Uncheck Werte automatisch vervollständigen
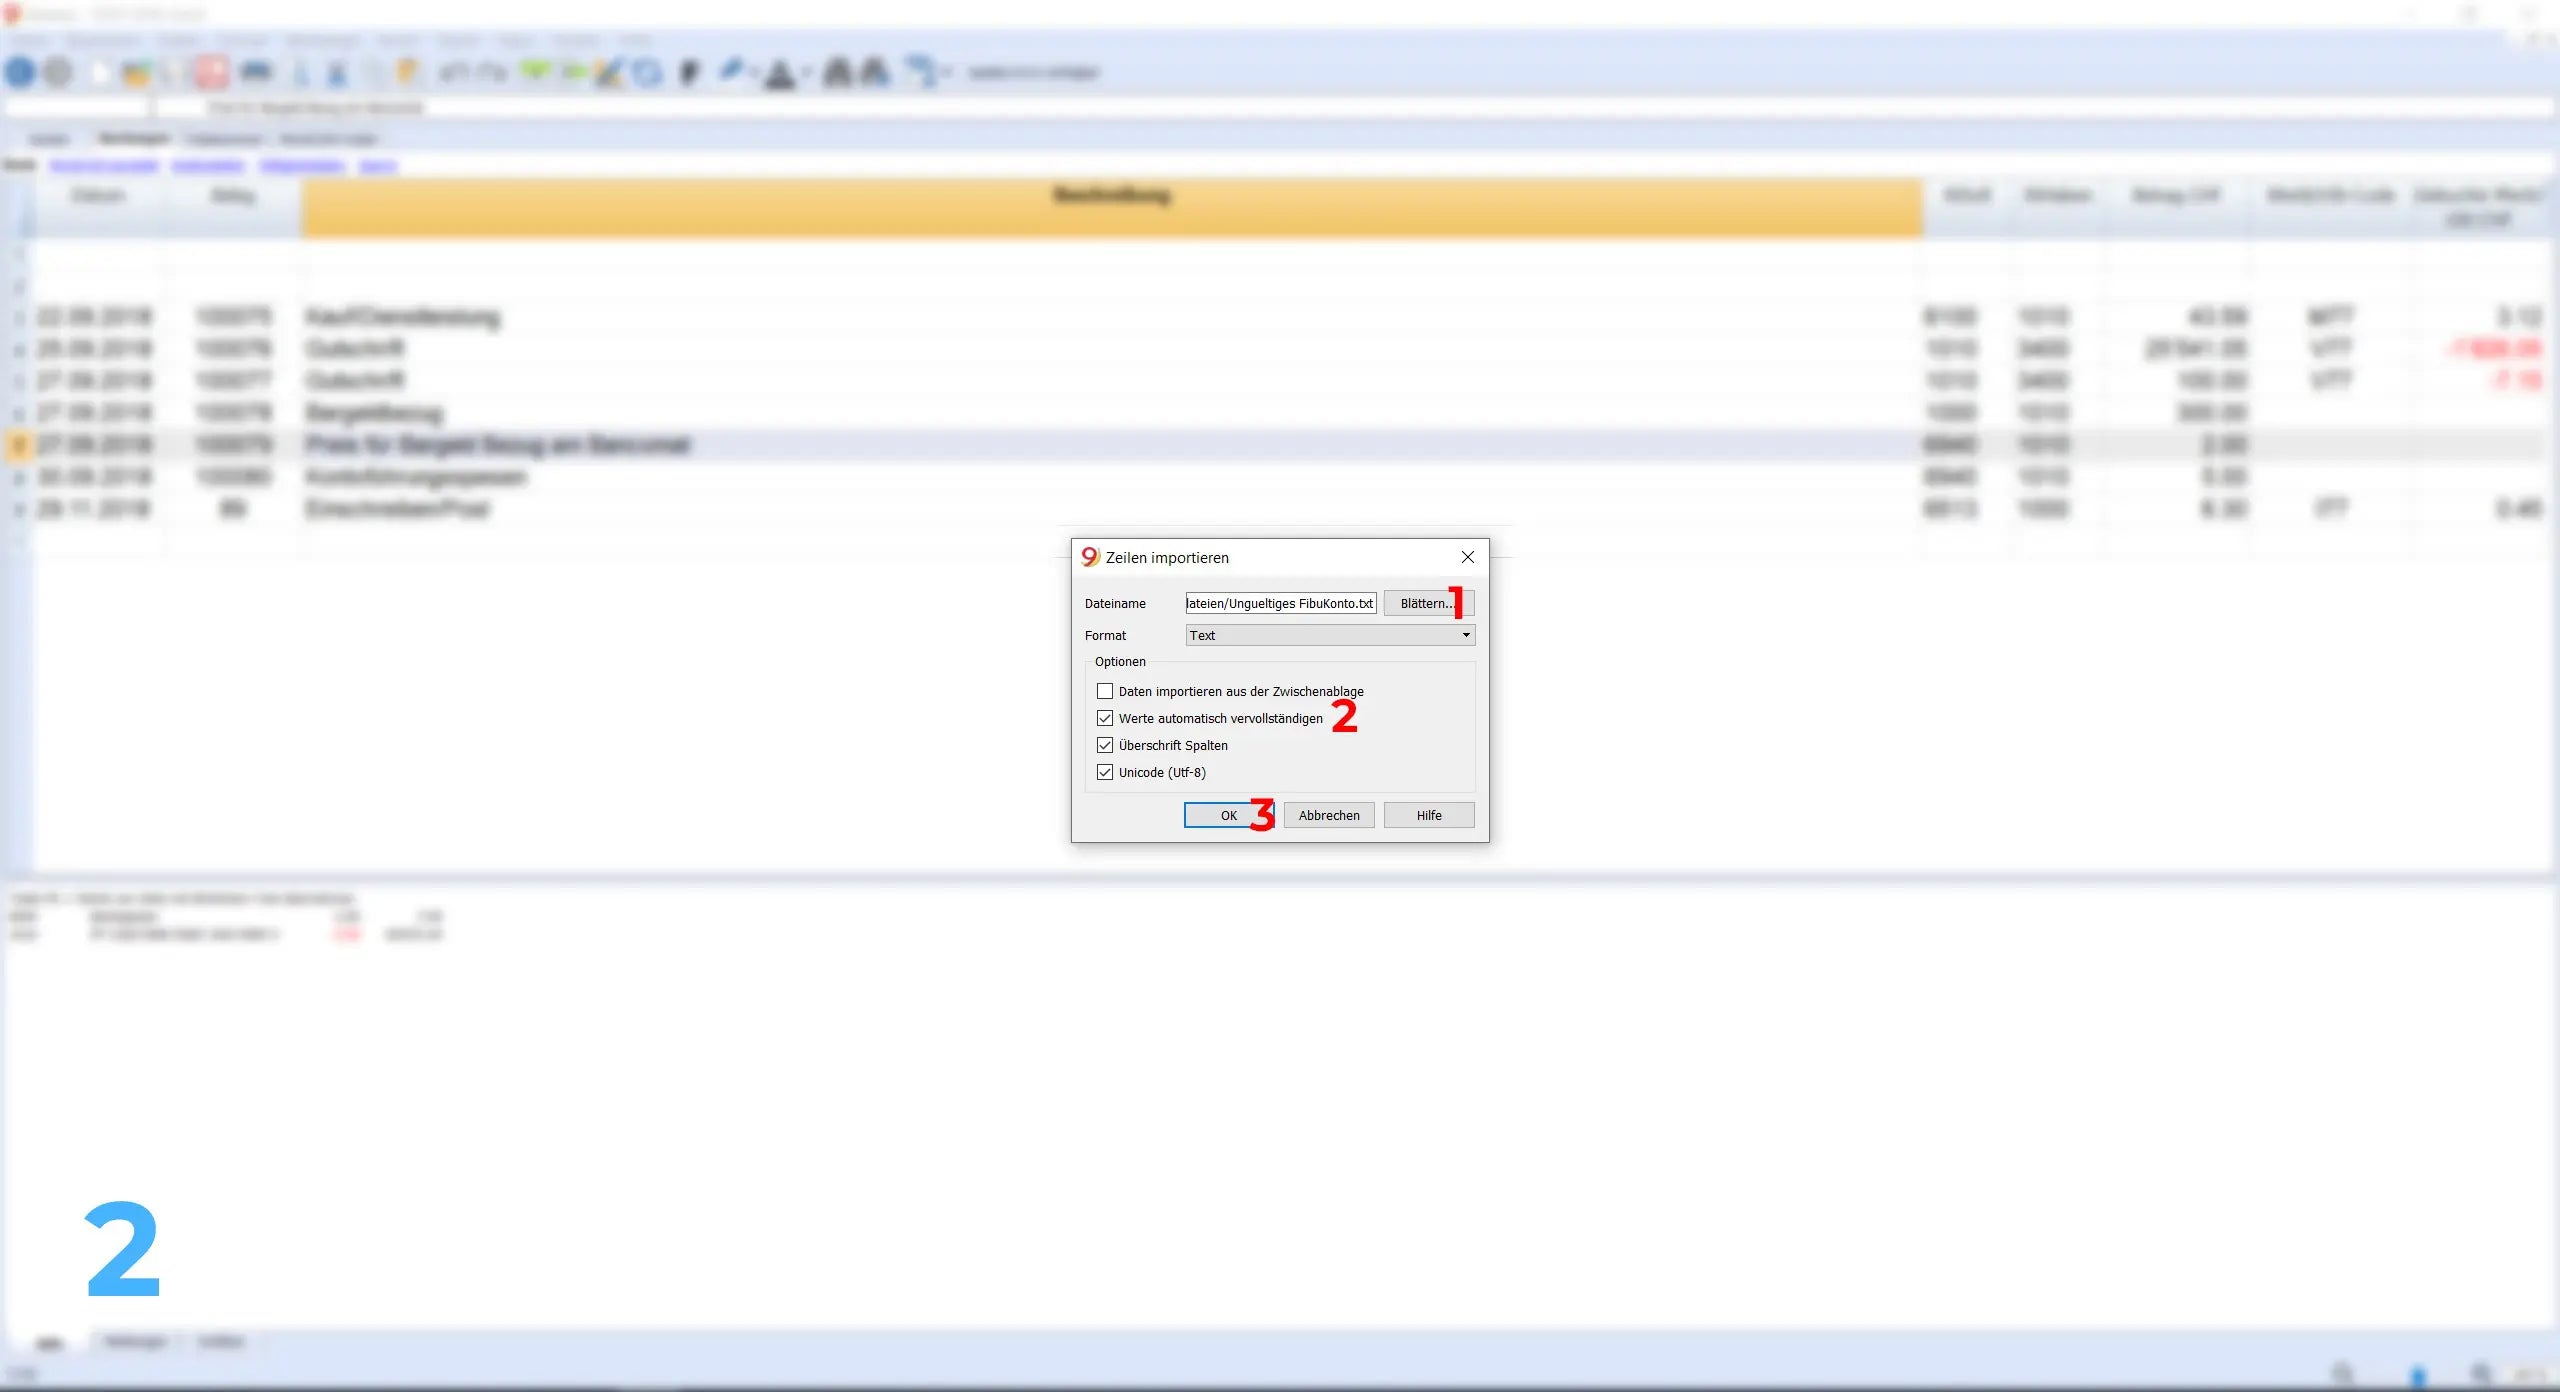The height and width of the screenshot is (1392, 2560). tap(1105, 718)
